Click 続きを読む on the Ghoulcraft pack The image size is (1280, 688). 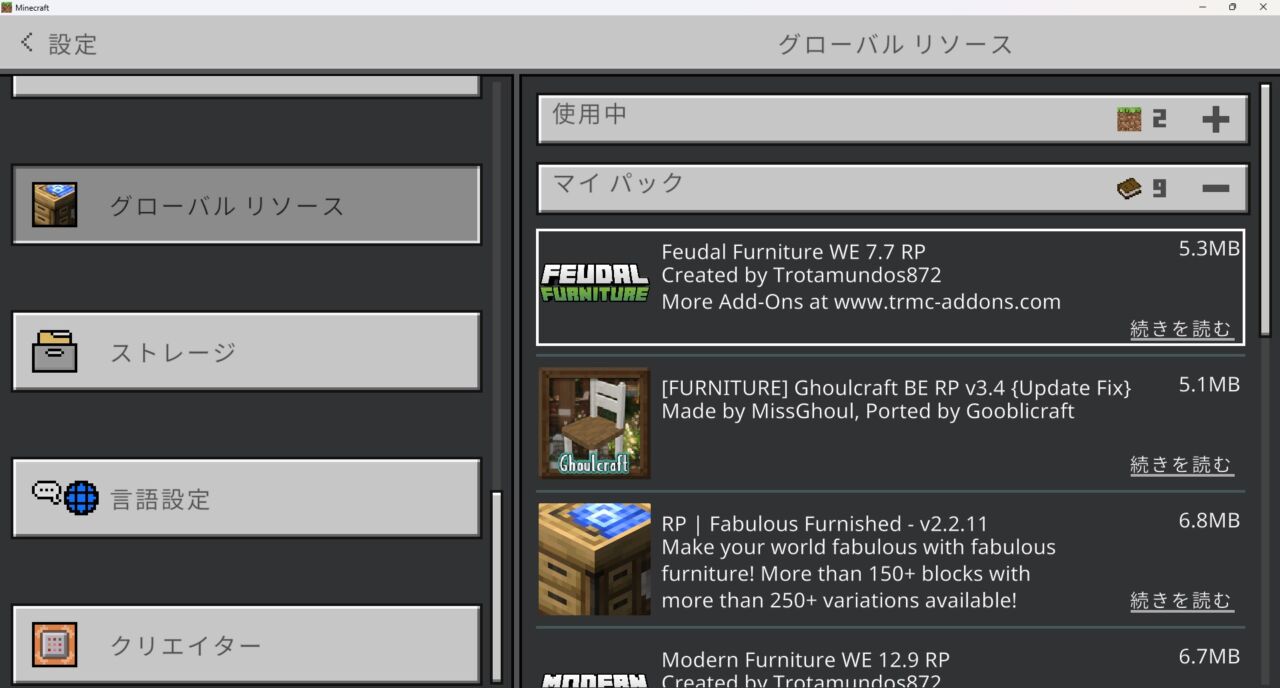click(1181, 464)
